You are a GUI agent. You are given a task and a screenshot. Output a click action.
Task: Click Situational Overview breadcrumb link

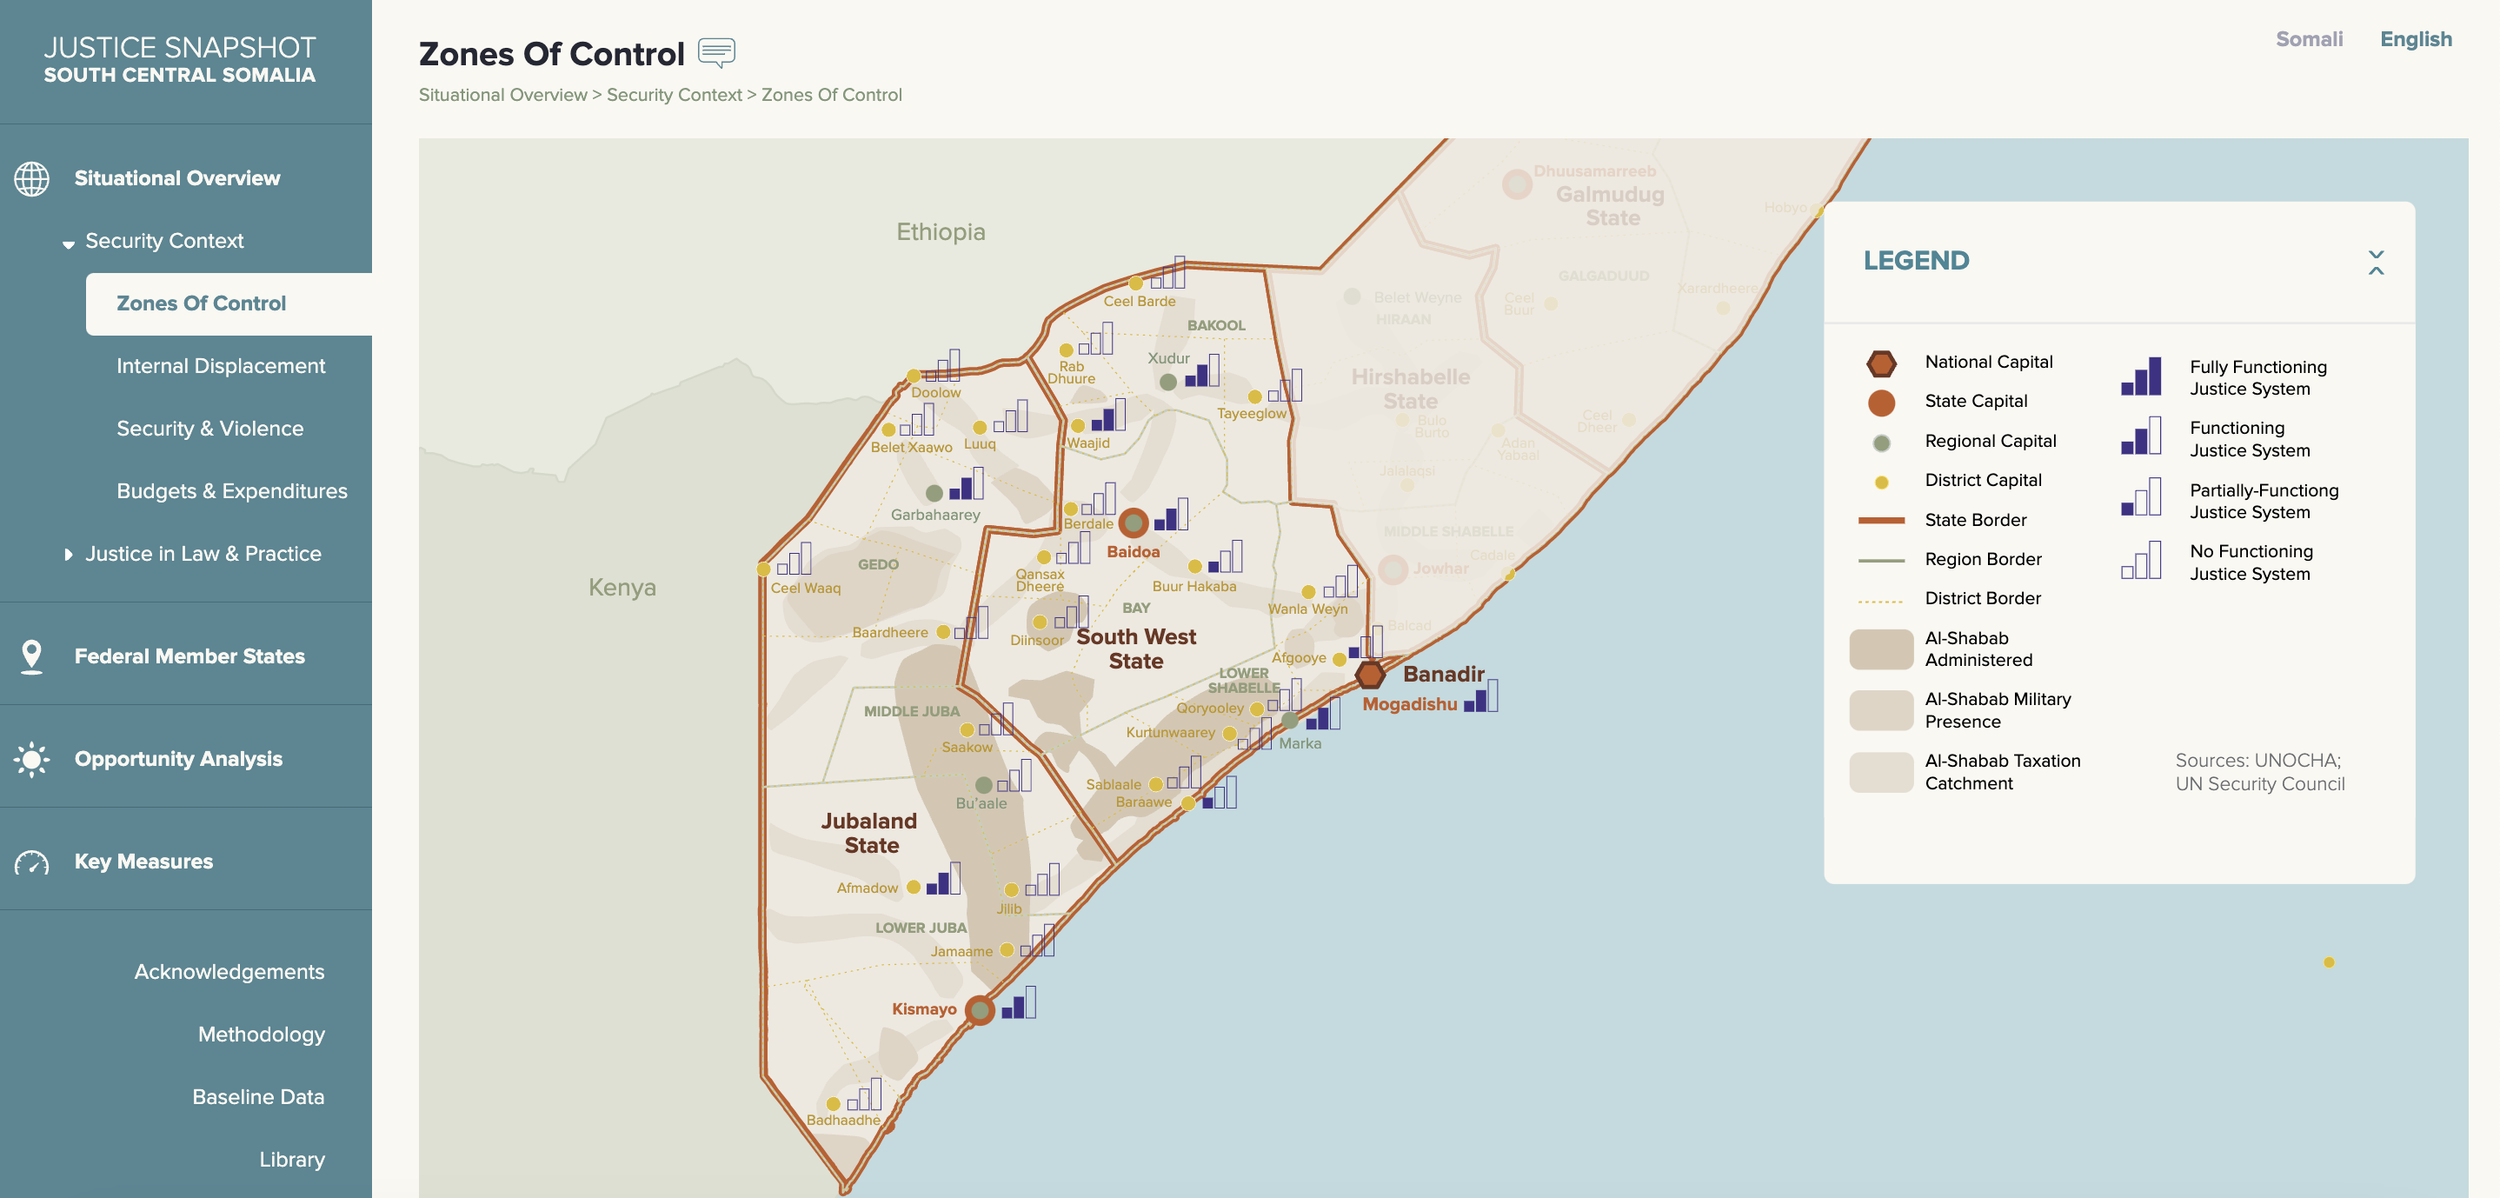click(x=503, y=95)
